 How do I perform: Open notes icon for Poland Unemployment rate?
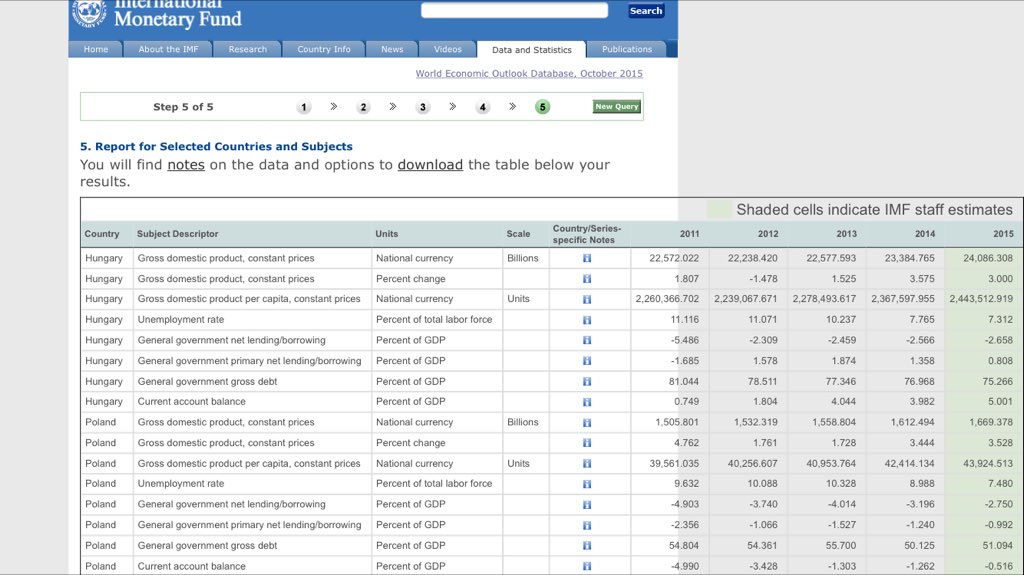pyautogui.click(x=587, y=484)
